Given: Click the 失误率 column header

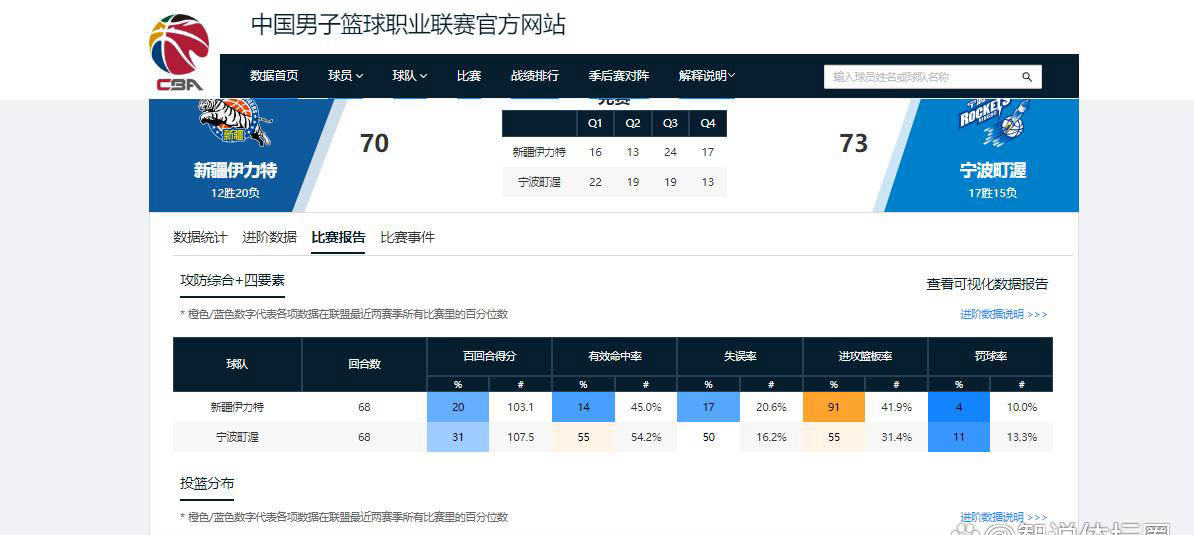Looking at the screenshot, I should click(x=739, y=356).
